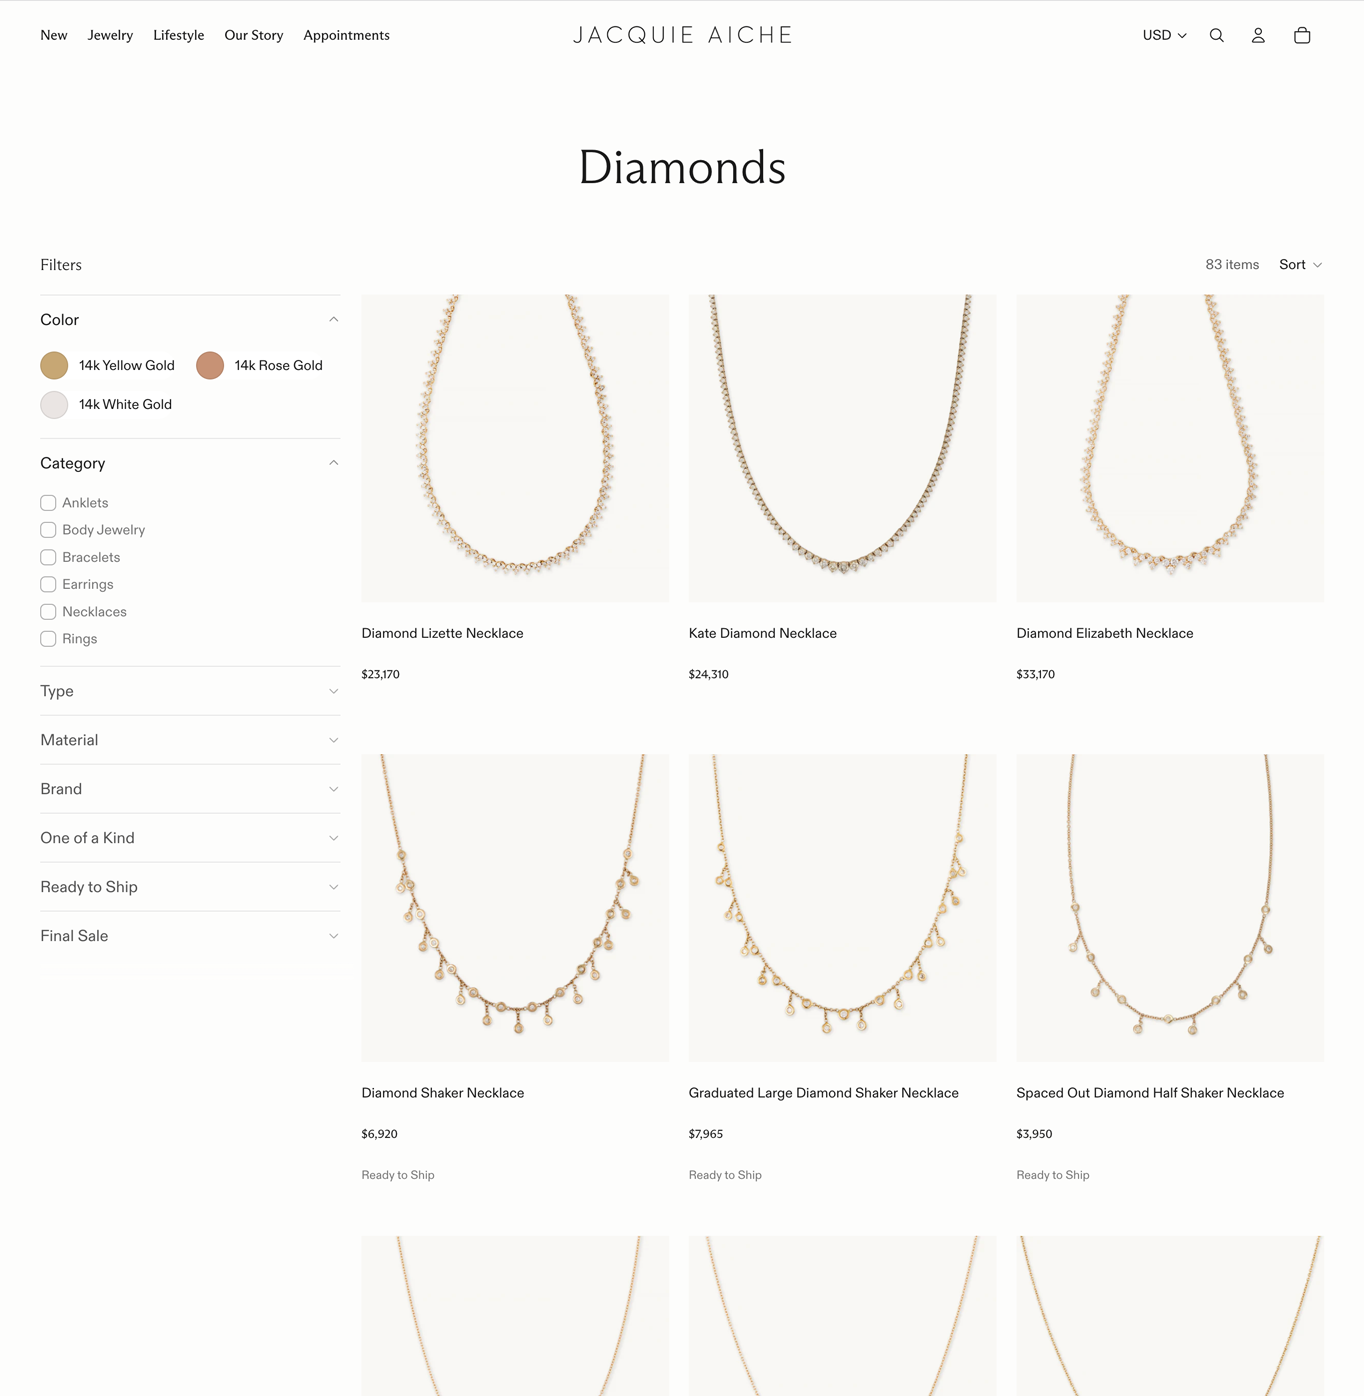Open the USD currency dropdown
The height and width of the screenshot is (1396, 1364).
(x=1164, y=35)
